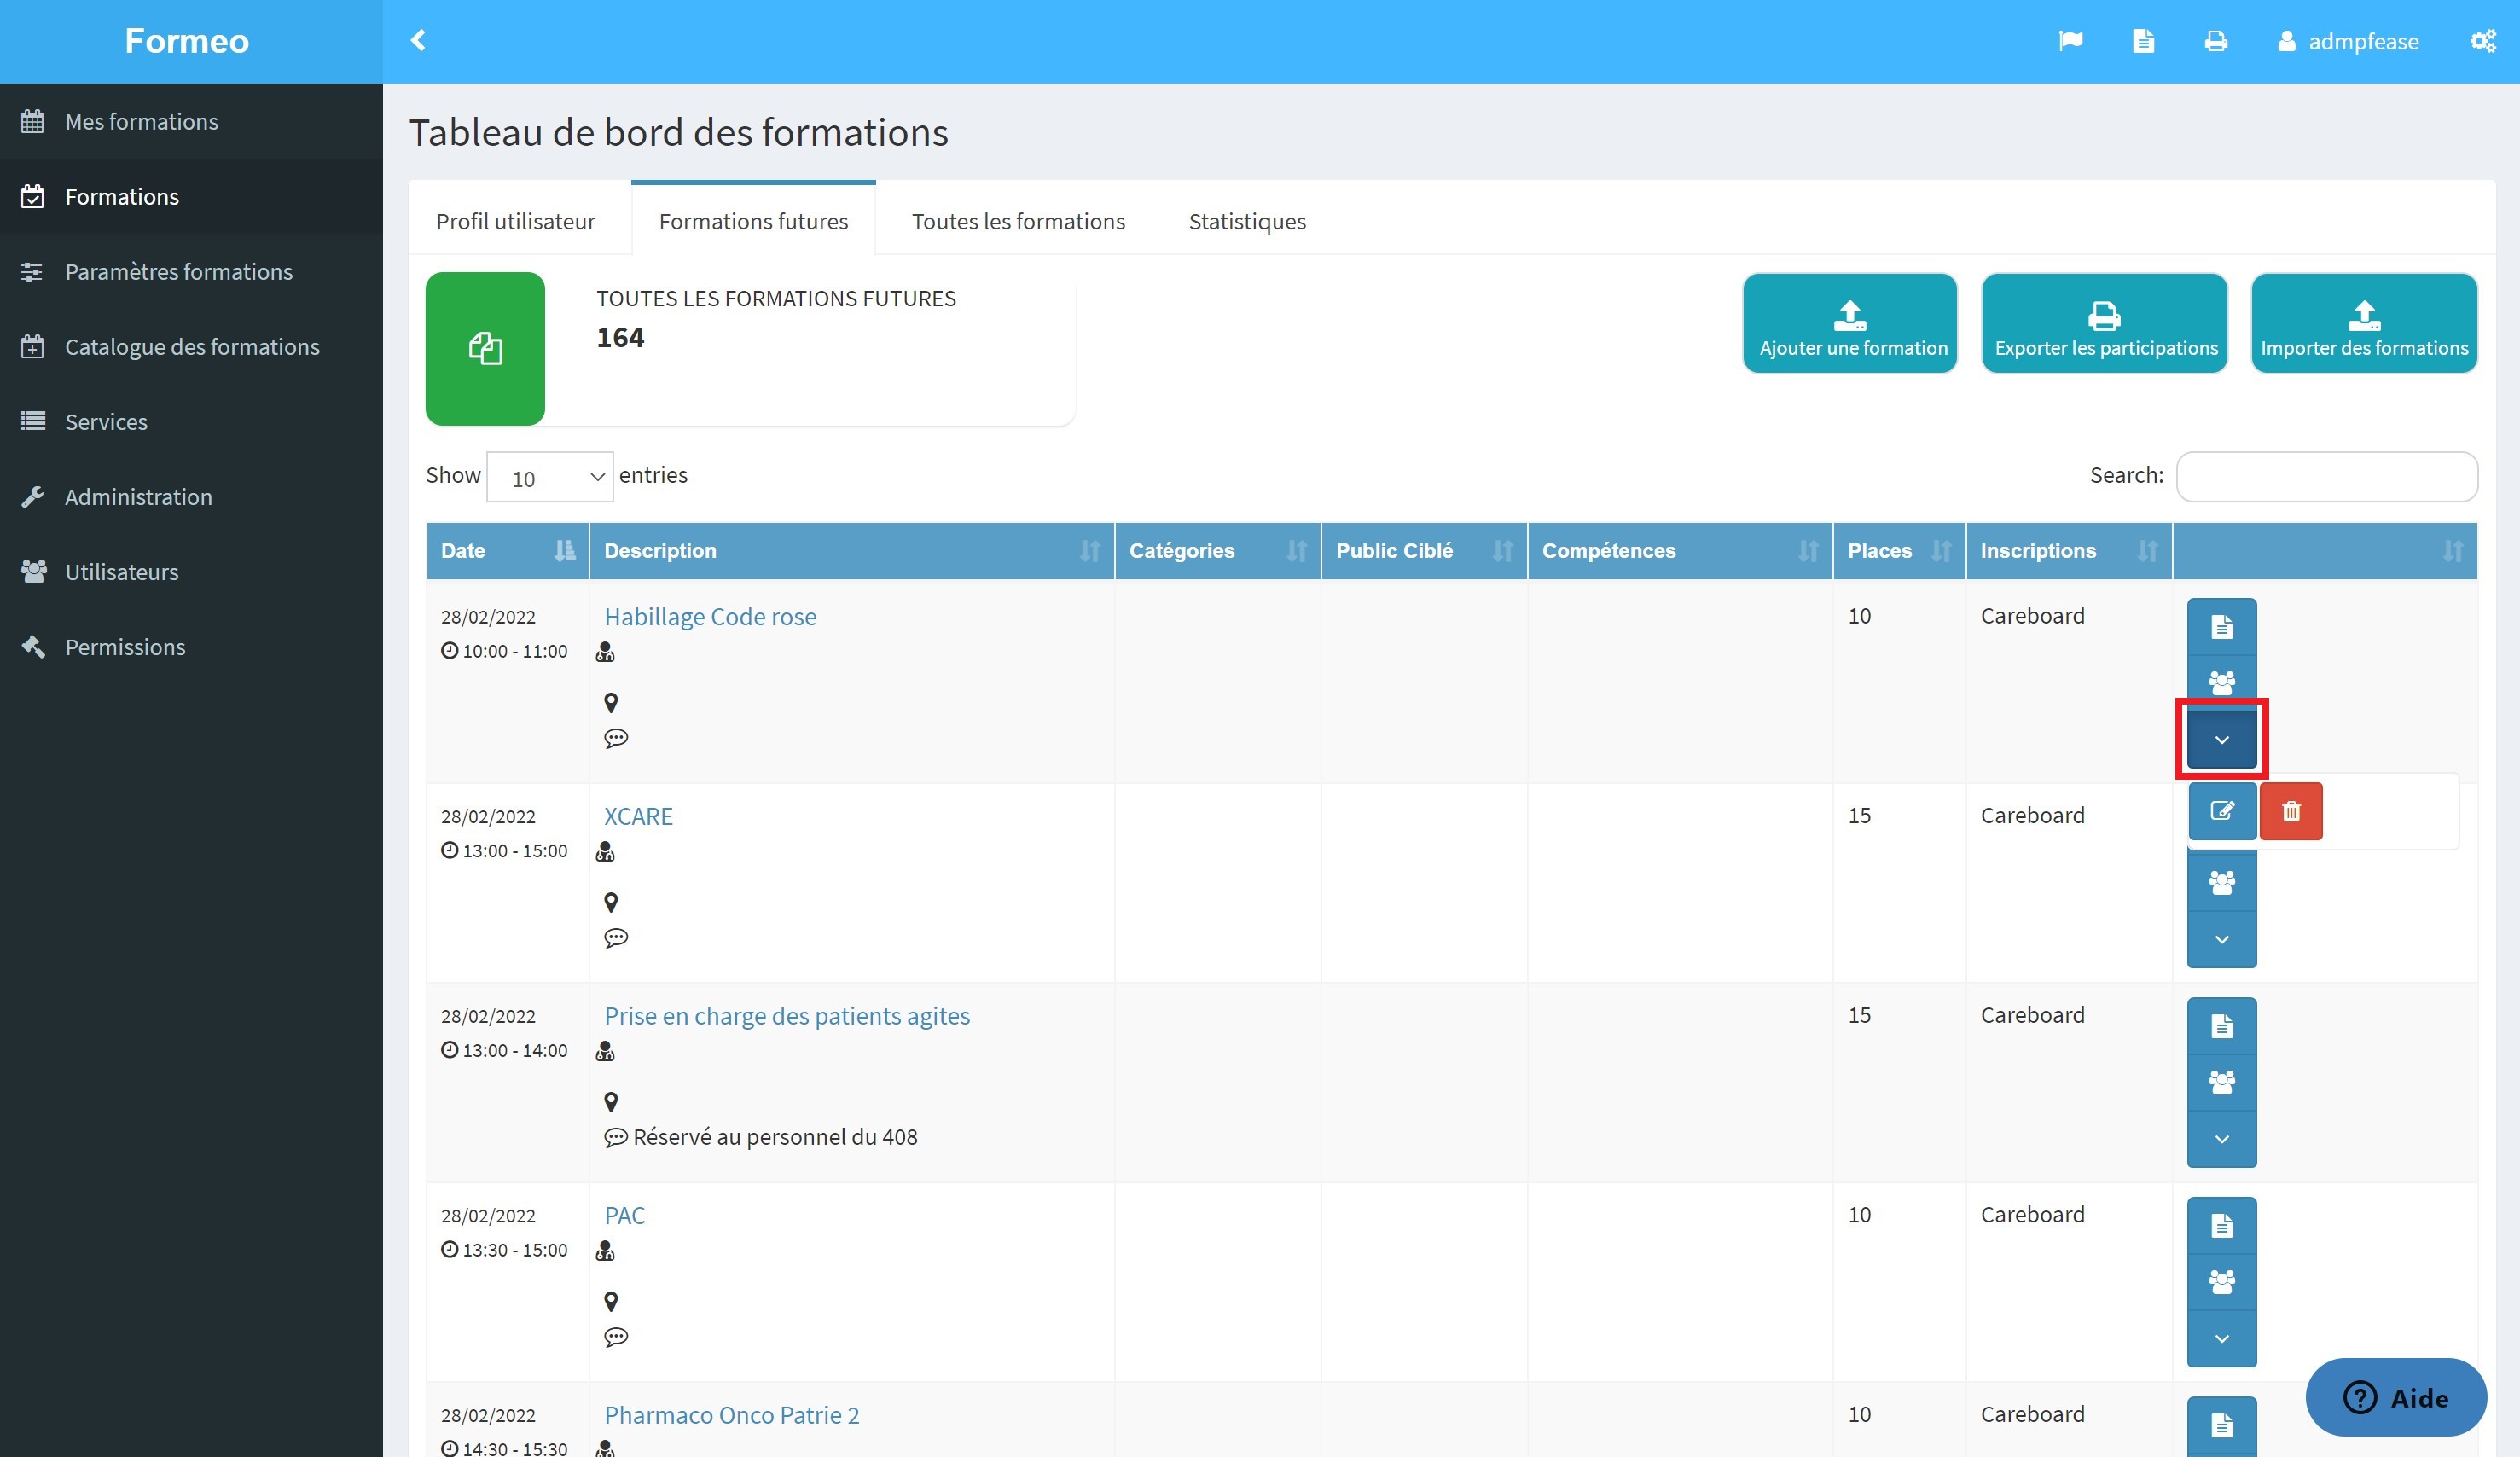Switch to Toutes les formations tab
The height and width of the screenshot is (1457, 2520).
click(x=1018, y=221)
